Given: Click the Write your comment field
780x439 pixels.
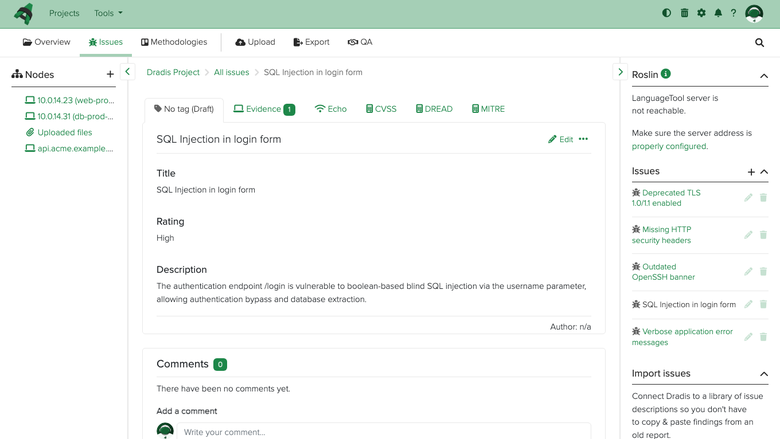Looking at the screenshot, I should coord(384,432).
